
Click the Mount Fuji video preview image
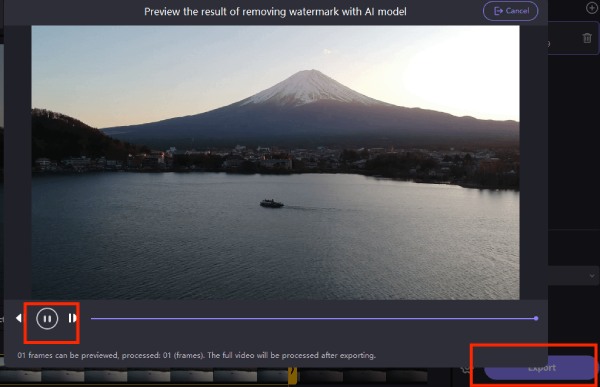[276, 162]
